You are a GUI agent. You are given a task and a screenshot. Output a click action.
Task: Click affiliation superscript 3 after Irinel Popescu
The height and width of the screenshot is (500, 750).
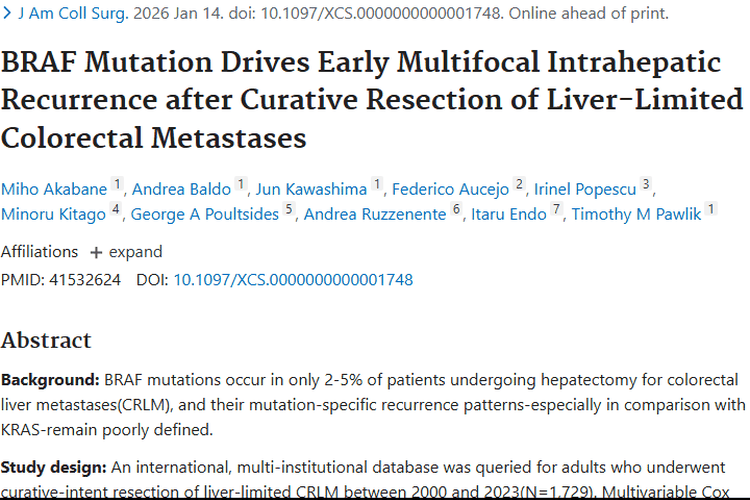pos(647,184)
